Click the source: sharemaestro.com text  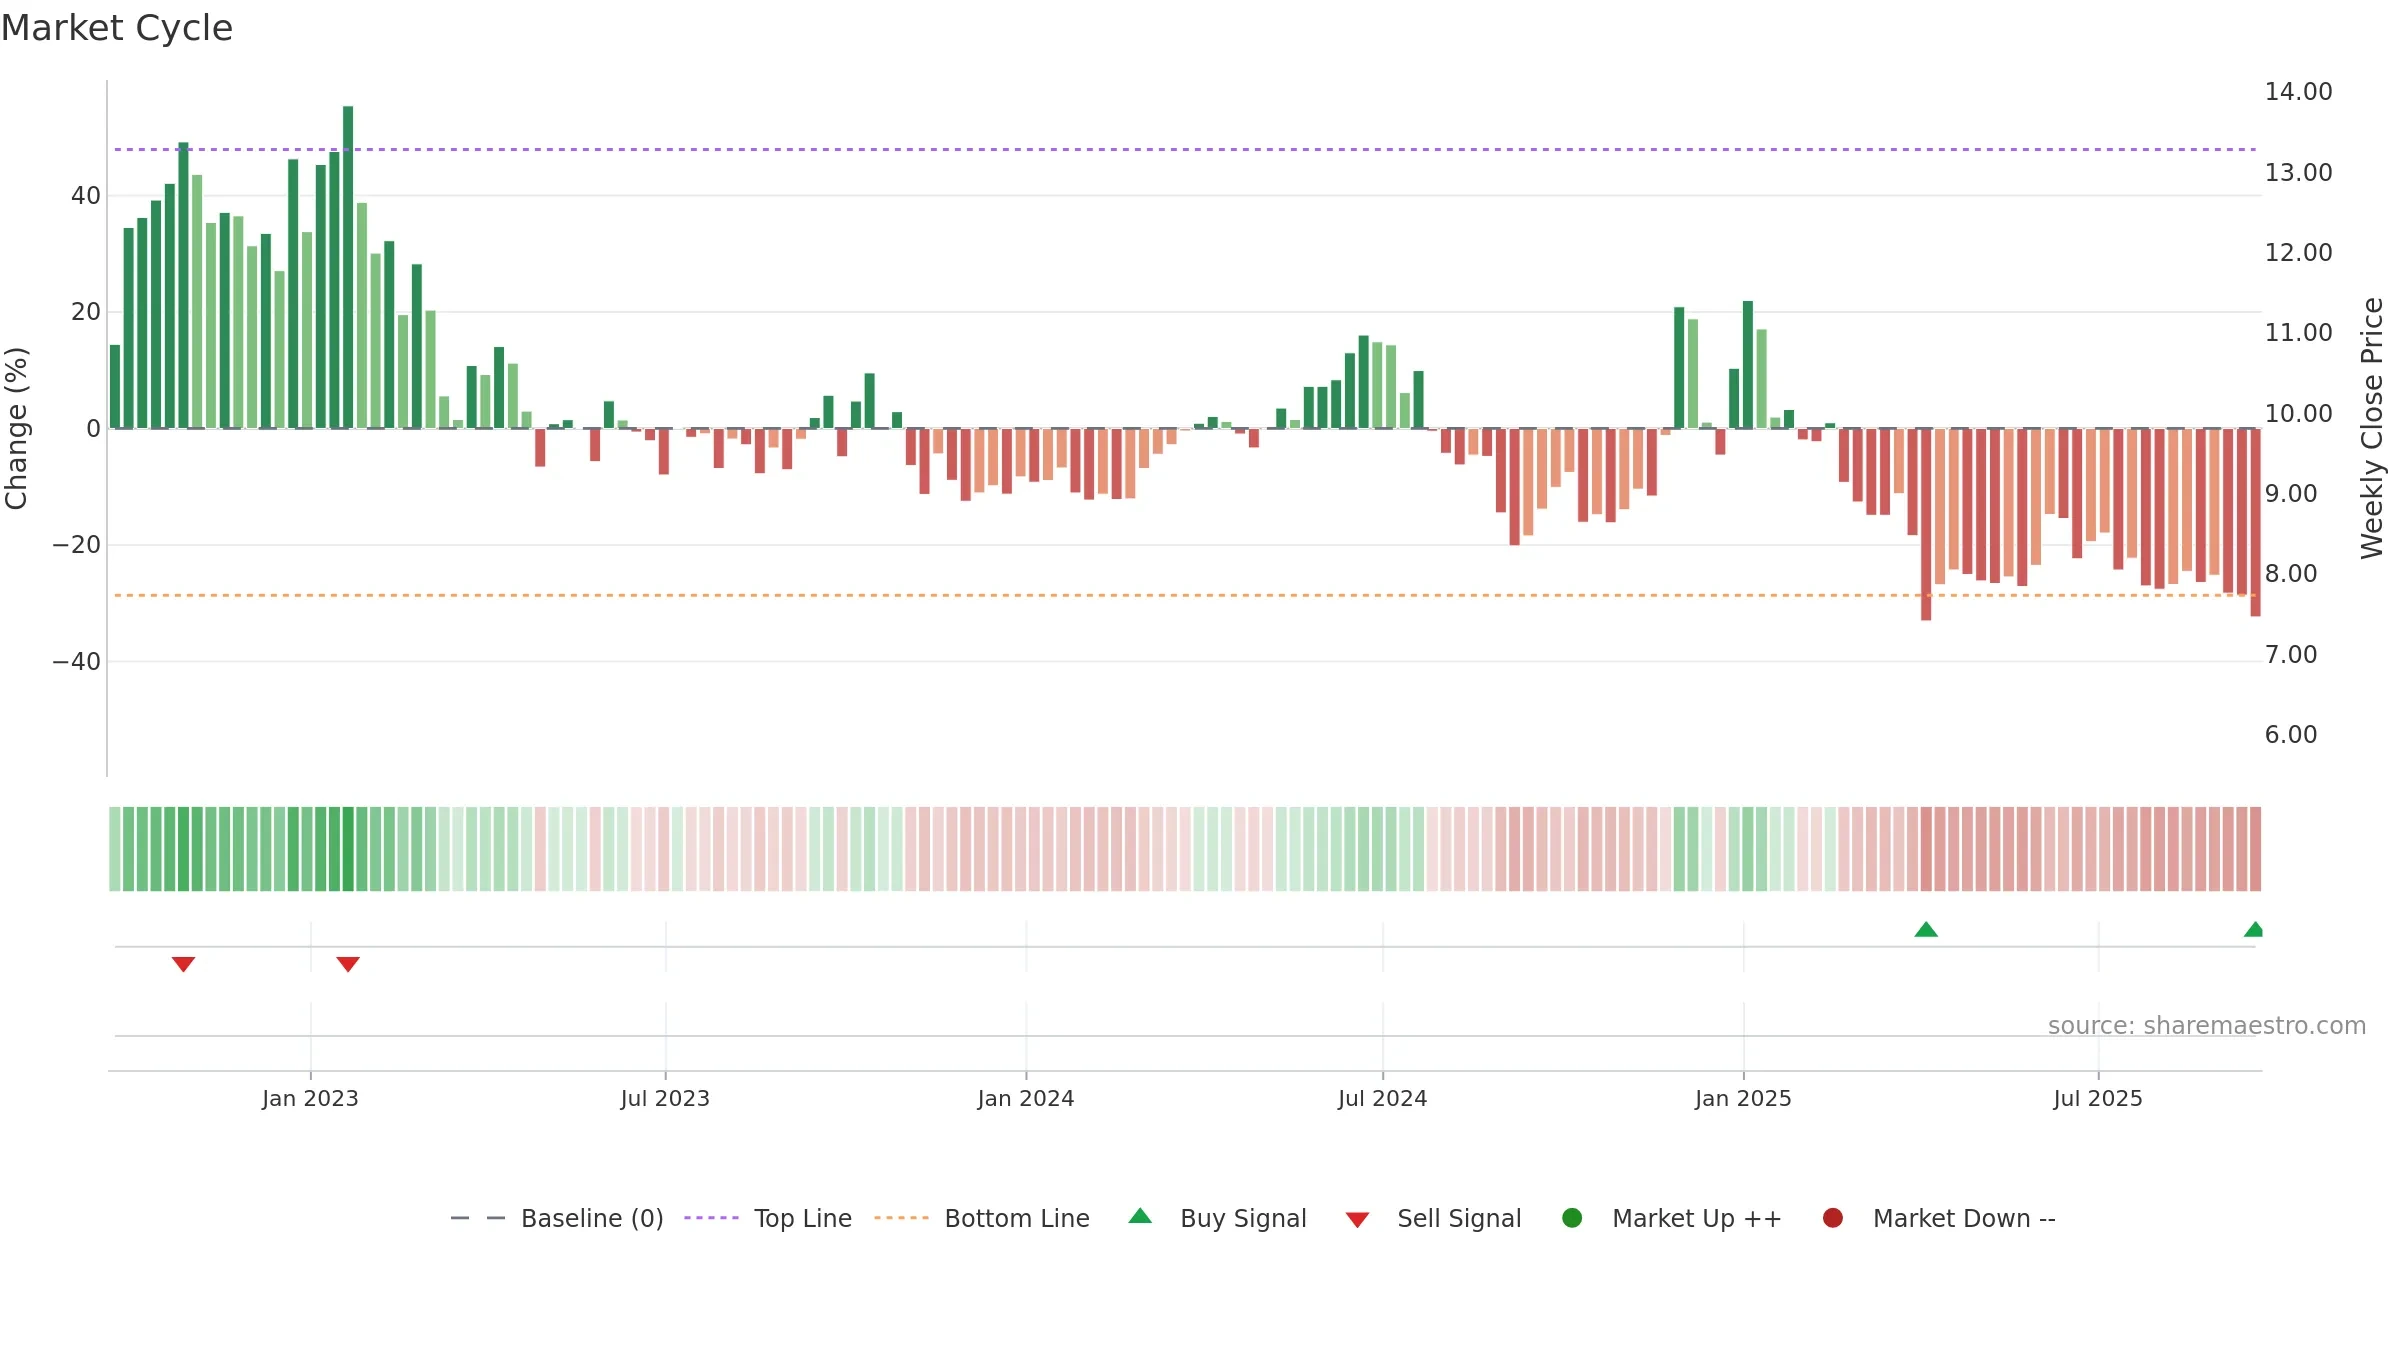click(2207, 1025)
